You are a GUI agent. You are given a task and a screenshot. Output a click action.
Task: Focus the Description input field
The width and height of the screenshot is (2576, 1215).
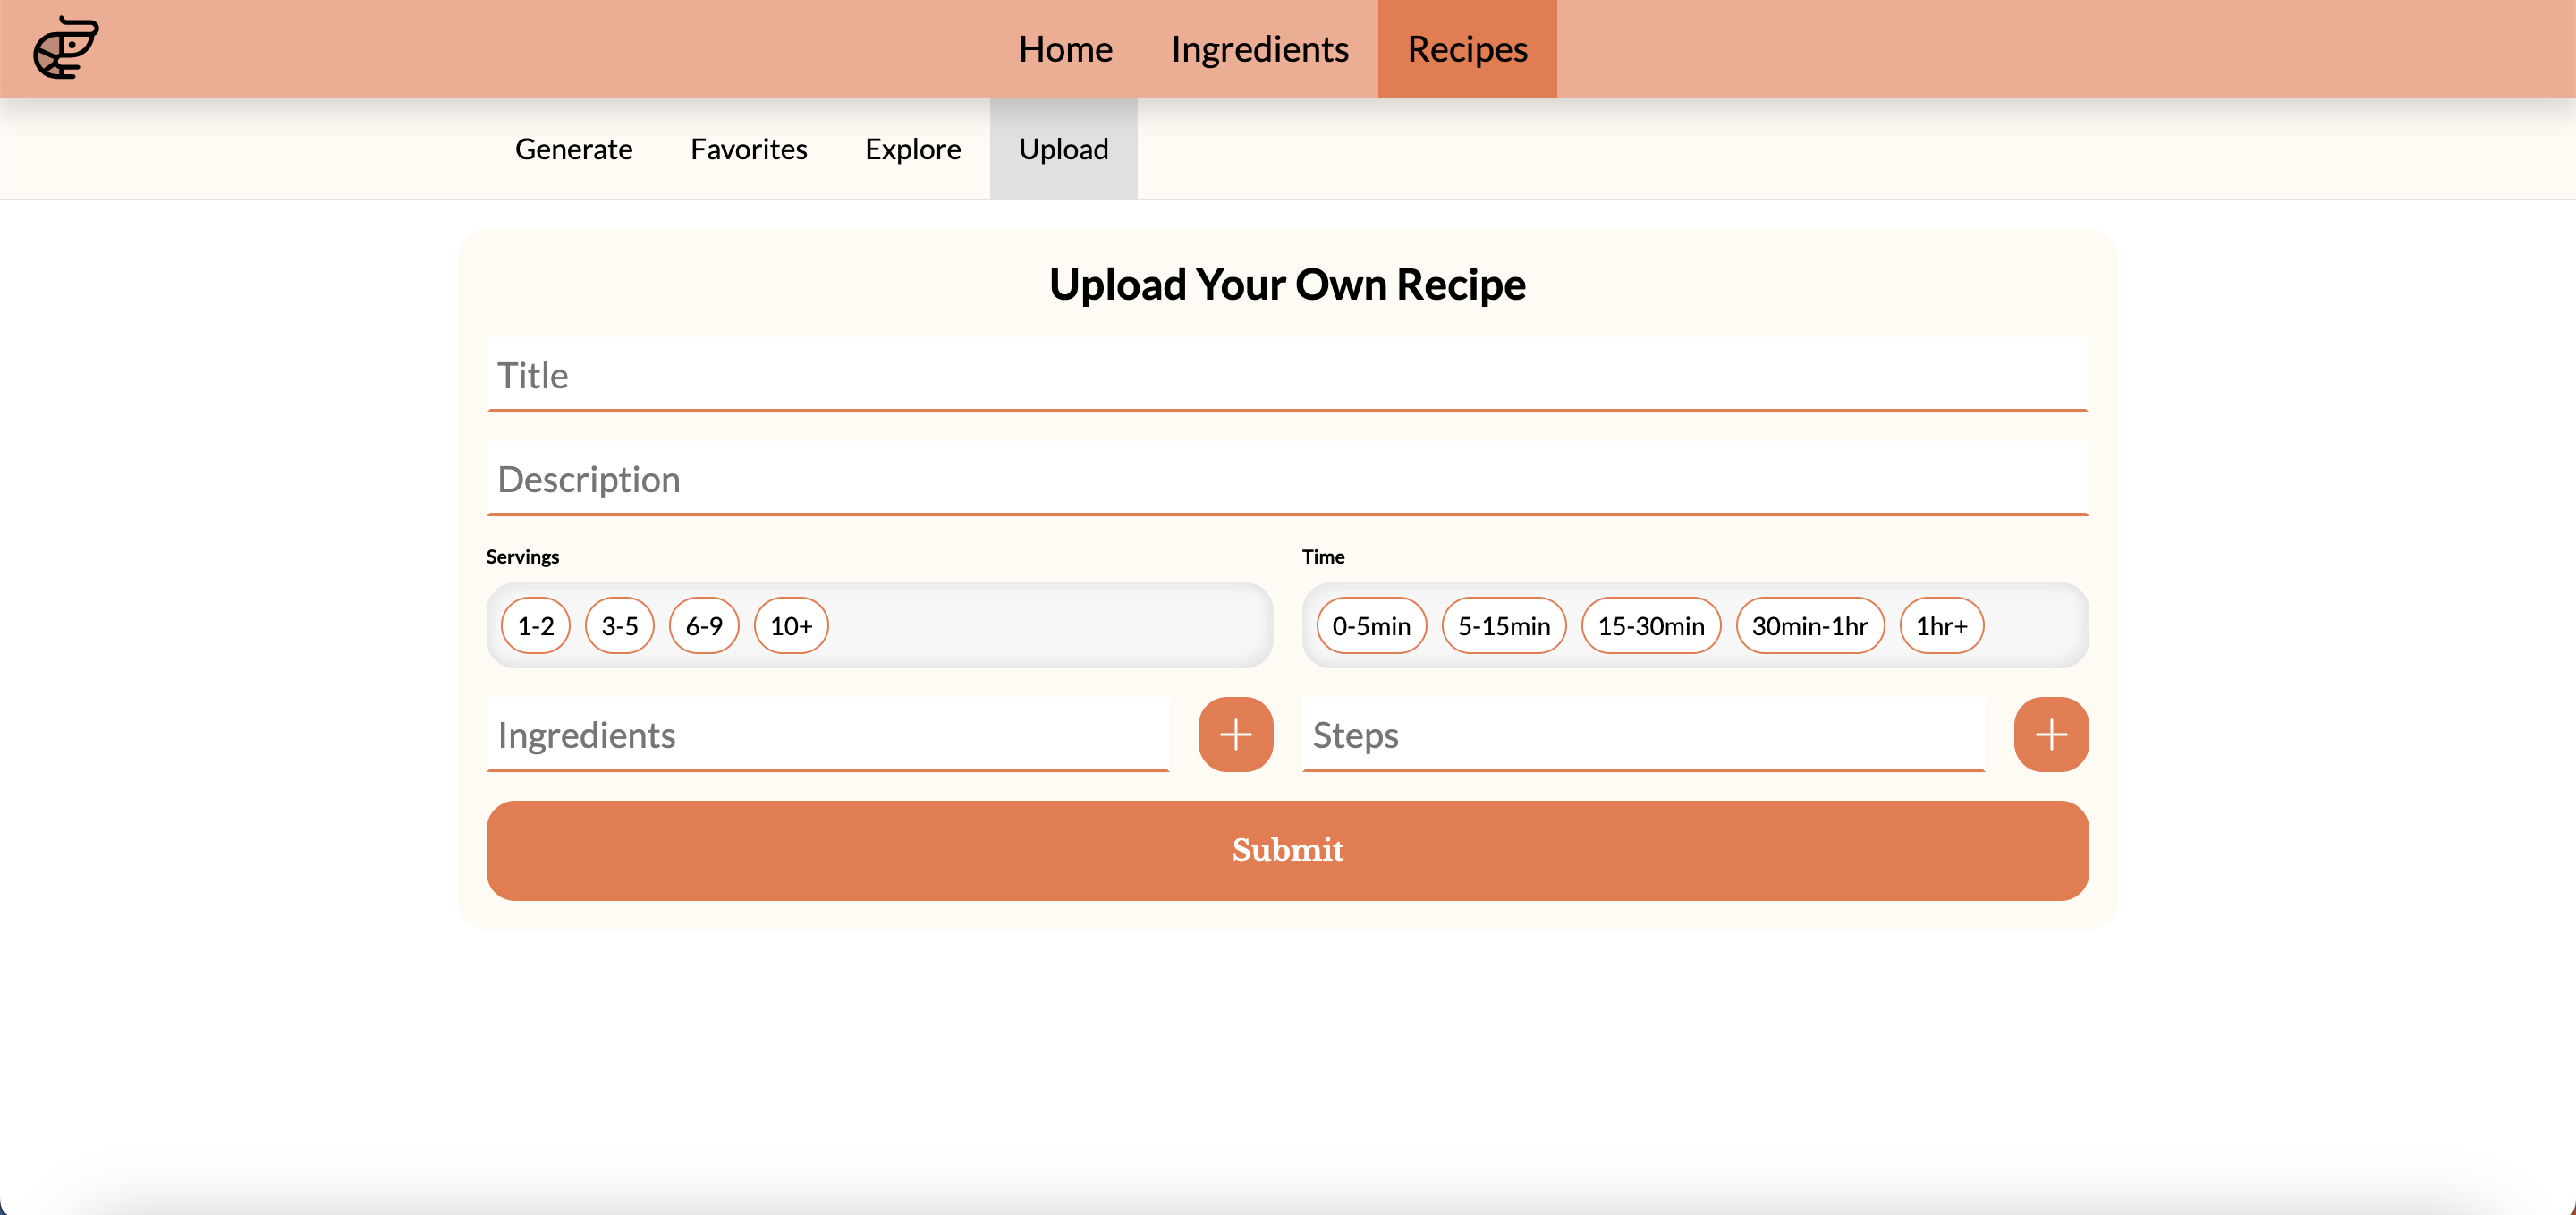pyautogui.click(x=1287, y=479)
